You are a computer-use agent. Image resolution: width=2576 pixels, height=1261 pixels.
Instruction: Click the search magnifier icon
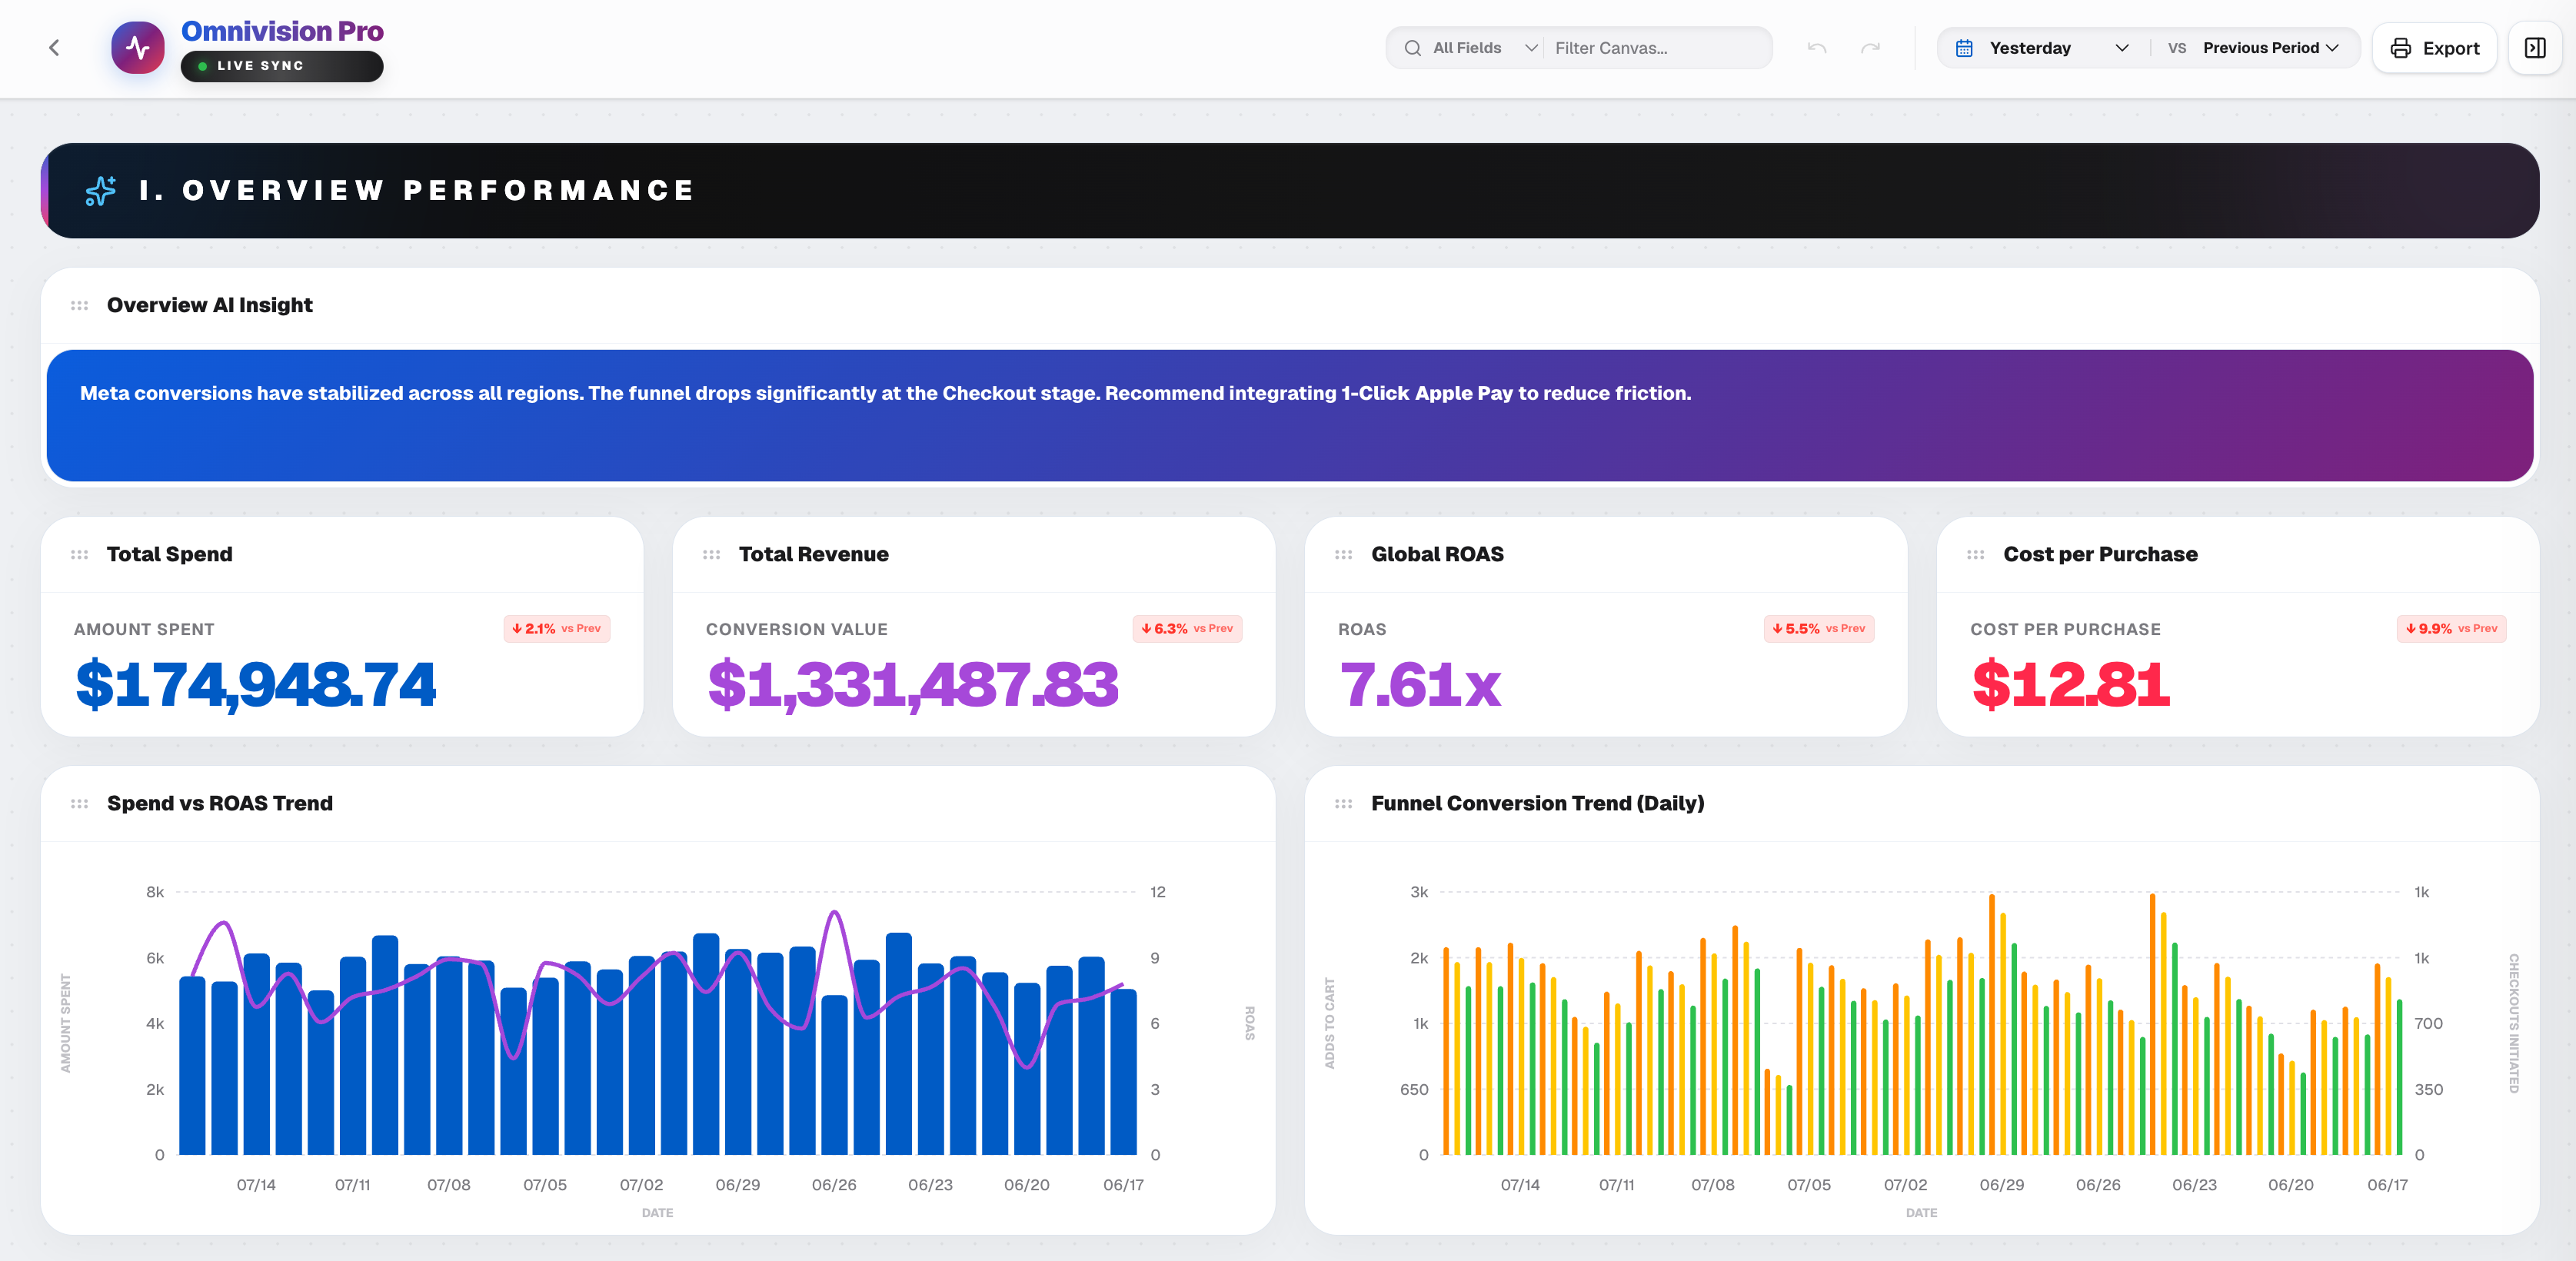click(x=1412, y=48)
